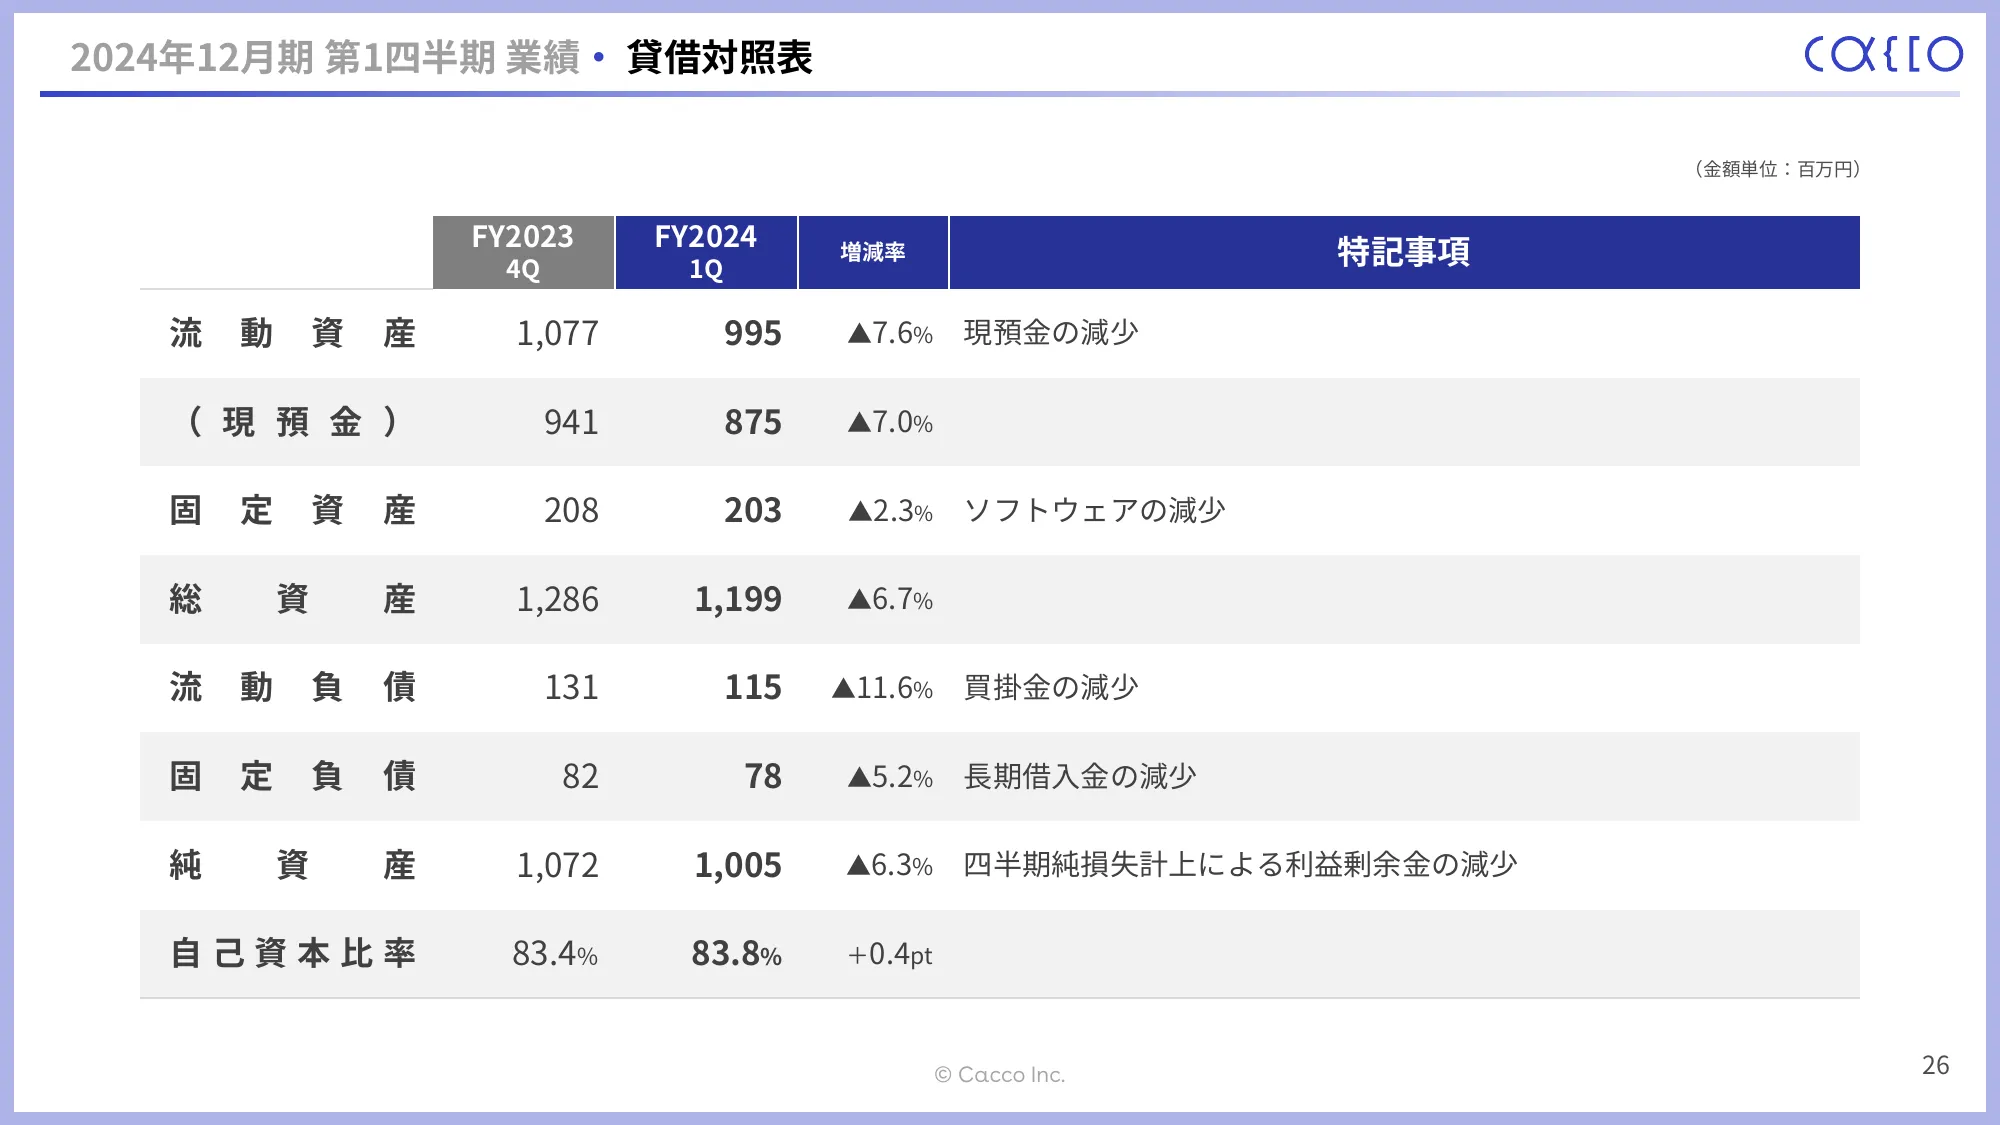The image size is (2000, 1125).
Task: Click the 増減率 column header
Action: 873,252
